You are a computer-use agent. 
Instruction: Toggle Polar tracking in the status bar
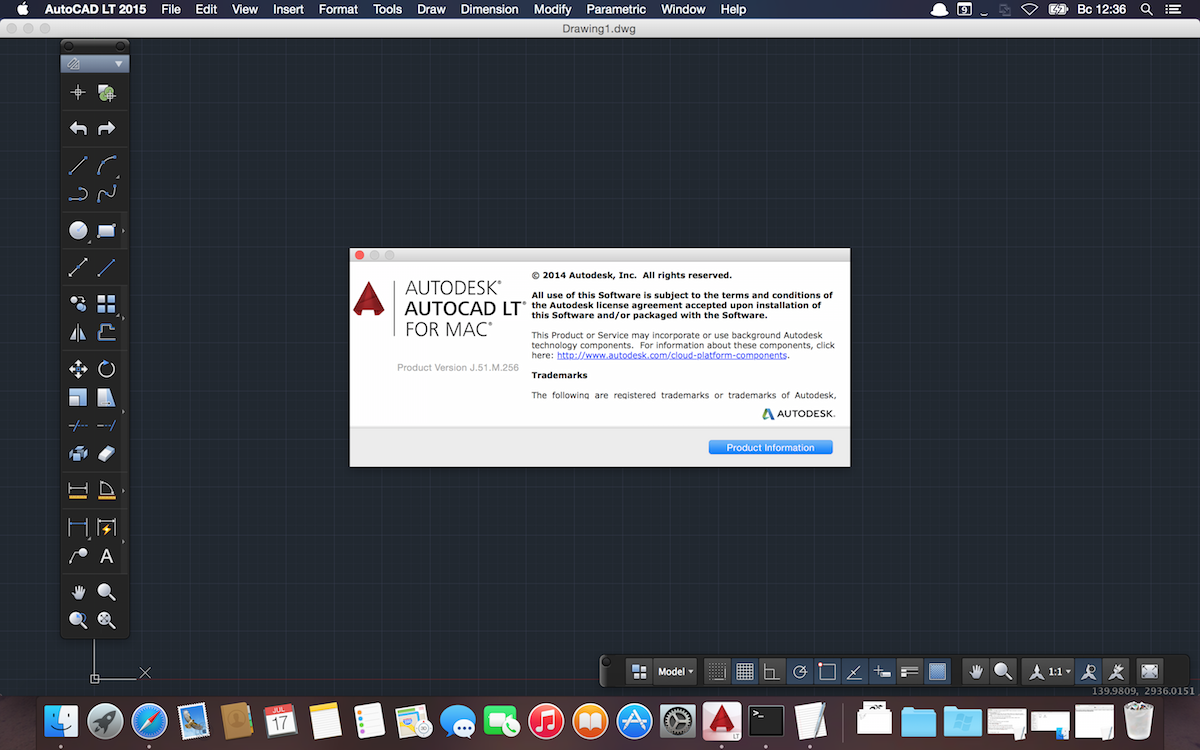click(799, 672)
